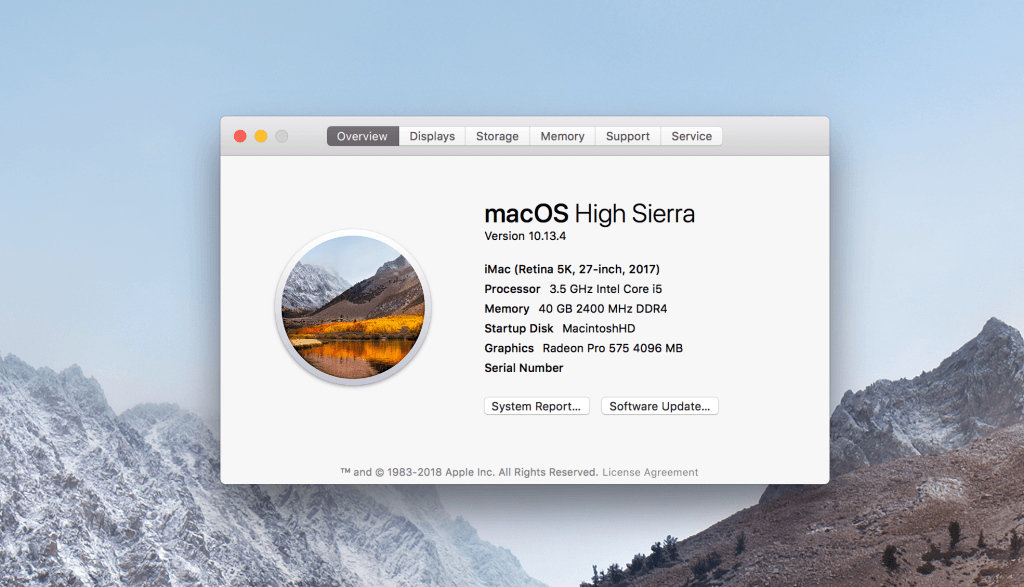The image size is (1024, 587).
Task: Switch to the Displays tab
Action: [432, 136]
